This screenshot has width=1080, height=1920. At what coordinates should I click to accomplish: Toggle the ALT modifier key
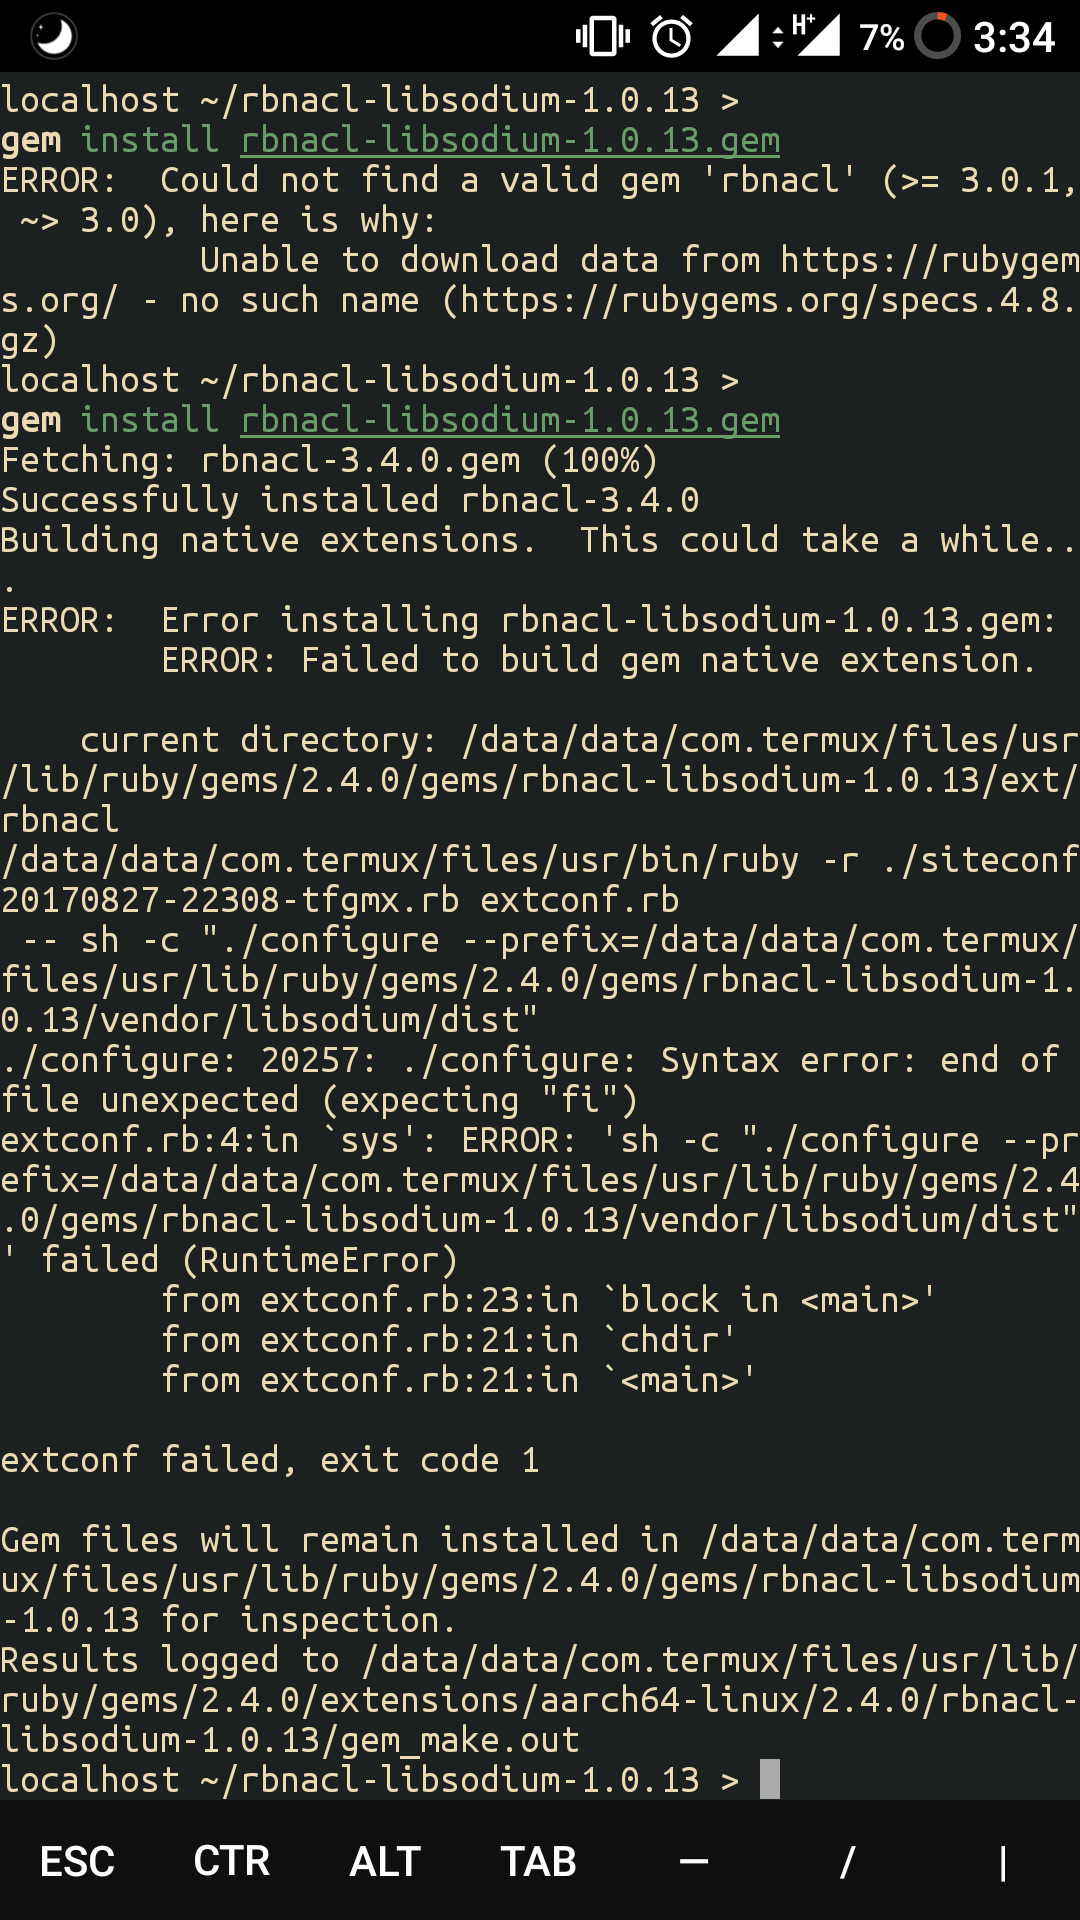[x=384, y=1860]
